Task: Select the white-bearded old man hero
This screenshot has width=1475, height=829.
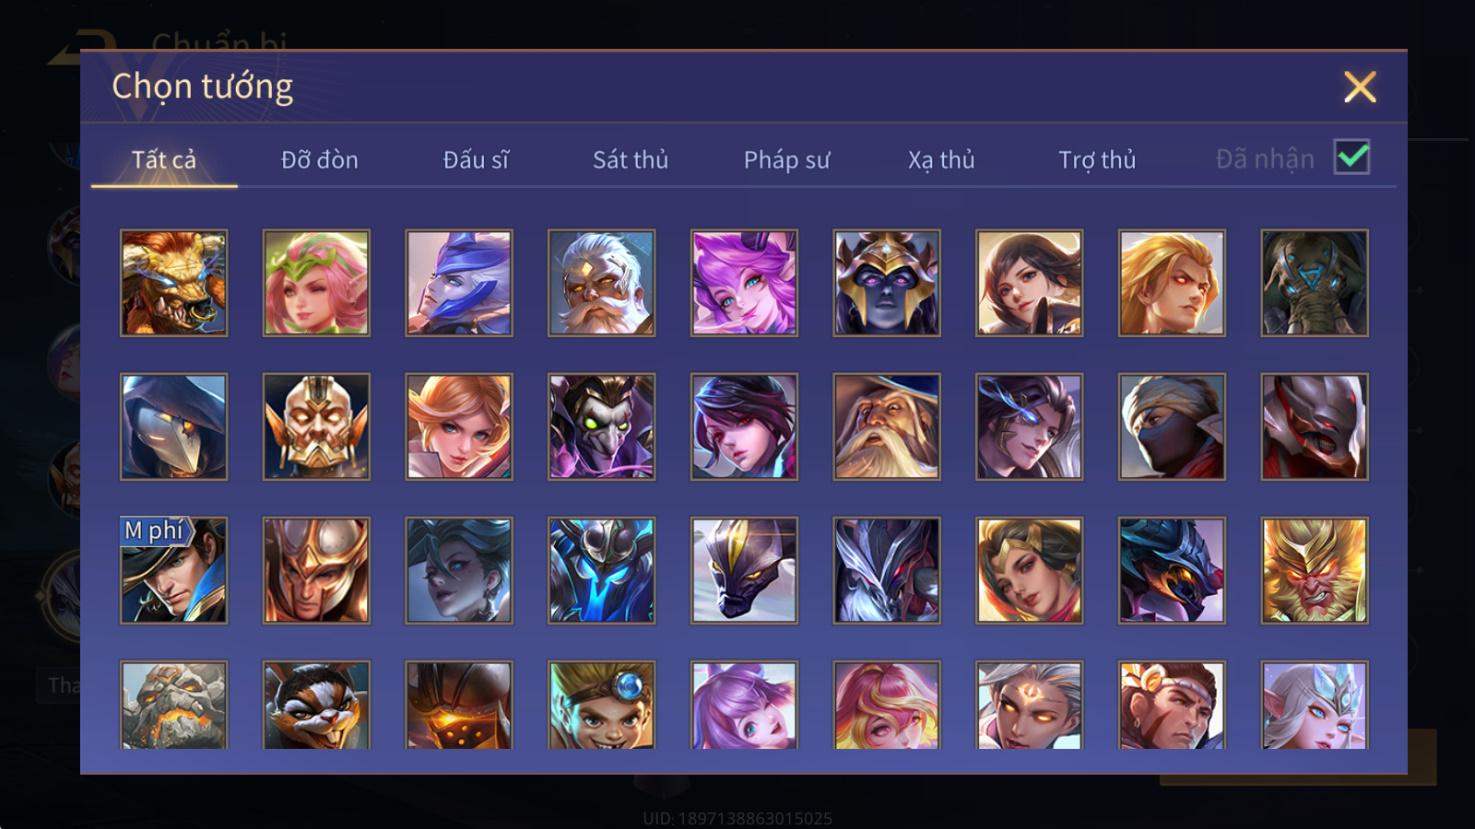Action: coord(601,283)
